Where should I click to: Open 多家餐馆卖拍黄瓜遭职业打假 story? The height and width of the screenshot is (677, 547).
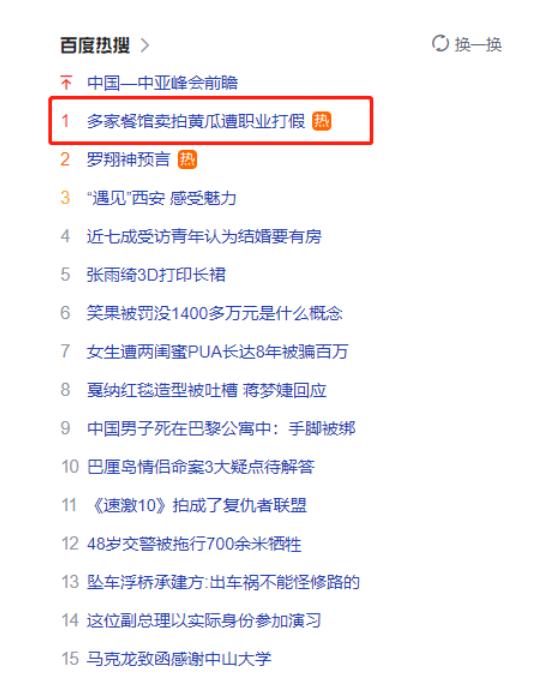[x=196, y=121]
